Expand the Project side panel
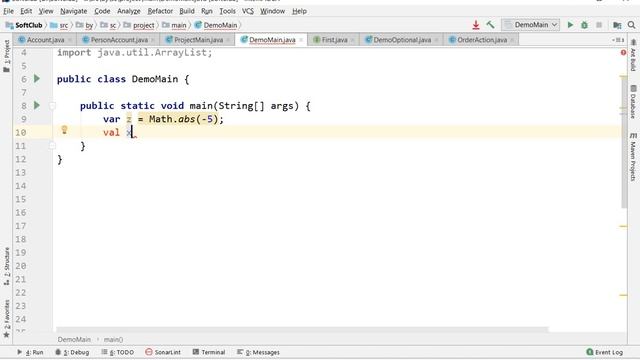640x360 pixels. click(x=7, y=56)
